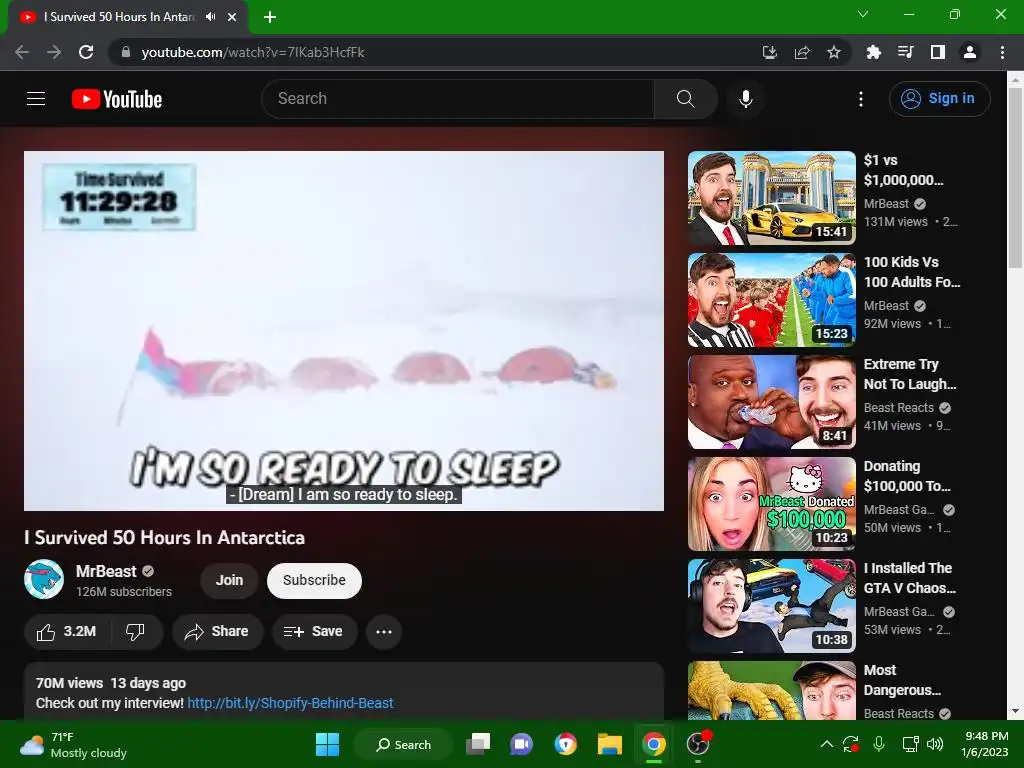Open taskbar Search box
Screen dimensions: 1024x768
[403, 744]
